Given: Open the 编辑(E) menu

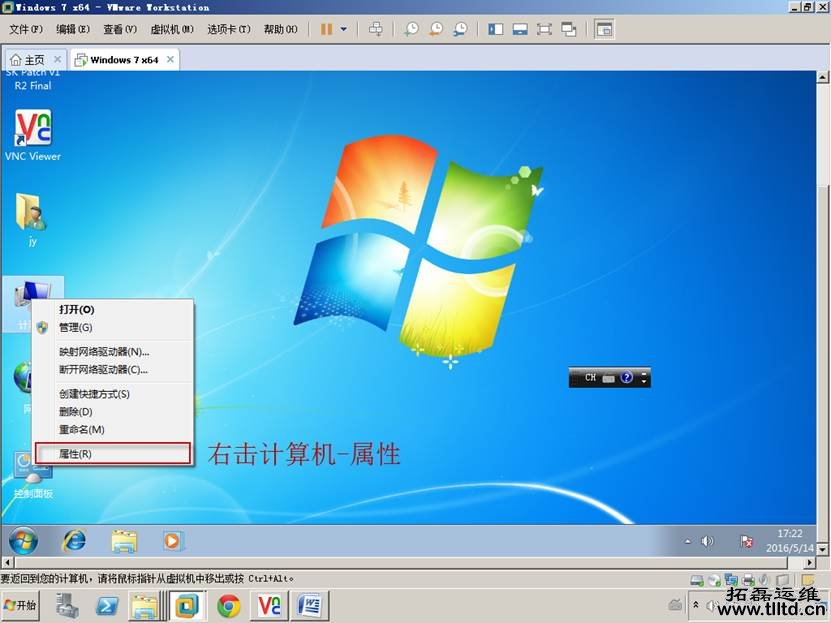Looking at the screenshot, I should point(73,29).
